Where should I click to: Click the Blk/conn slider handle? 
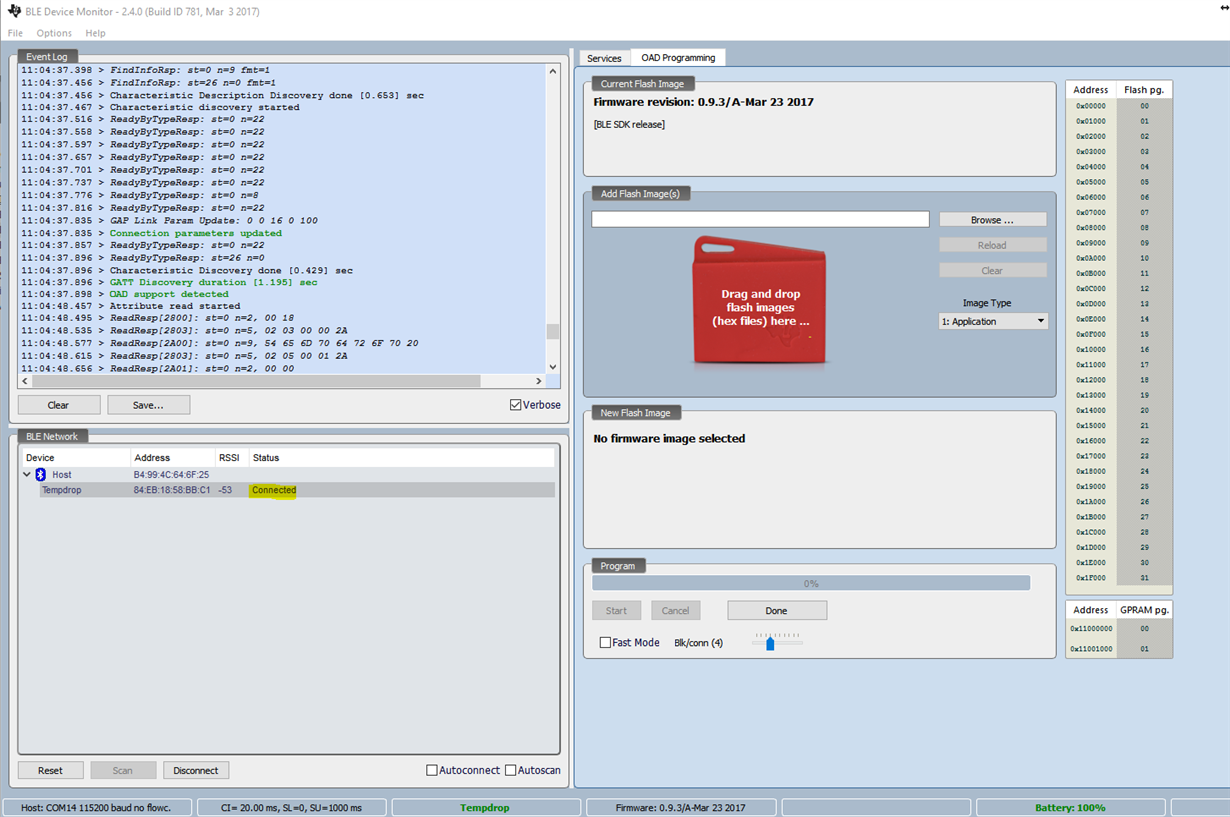coord(770,644)
